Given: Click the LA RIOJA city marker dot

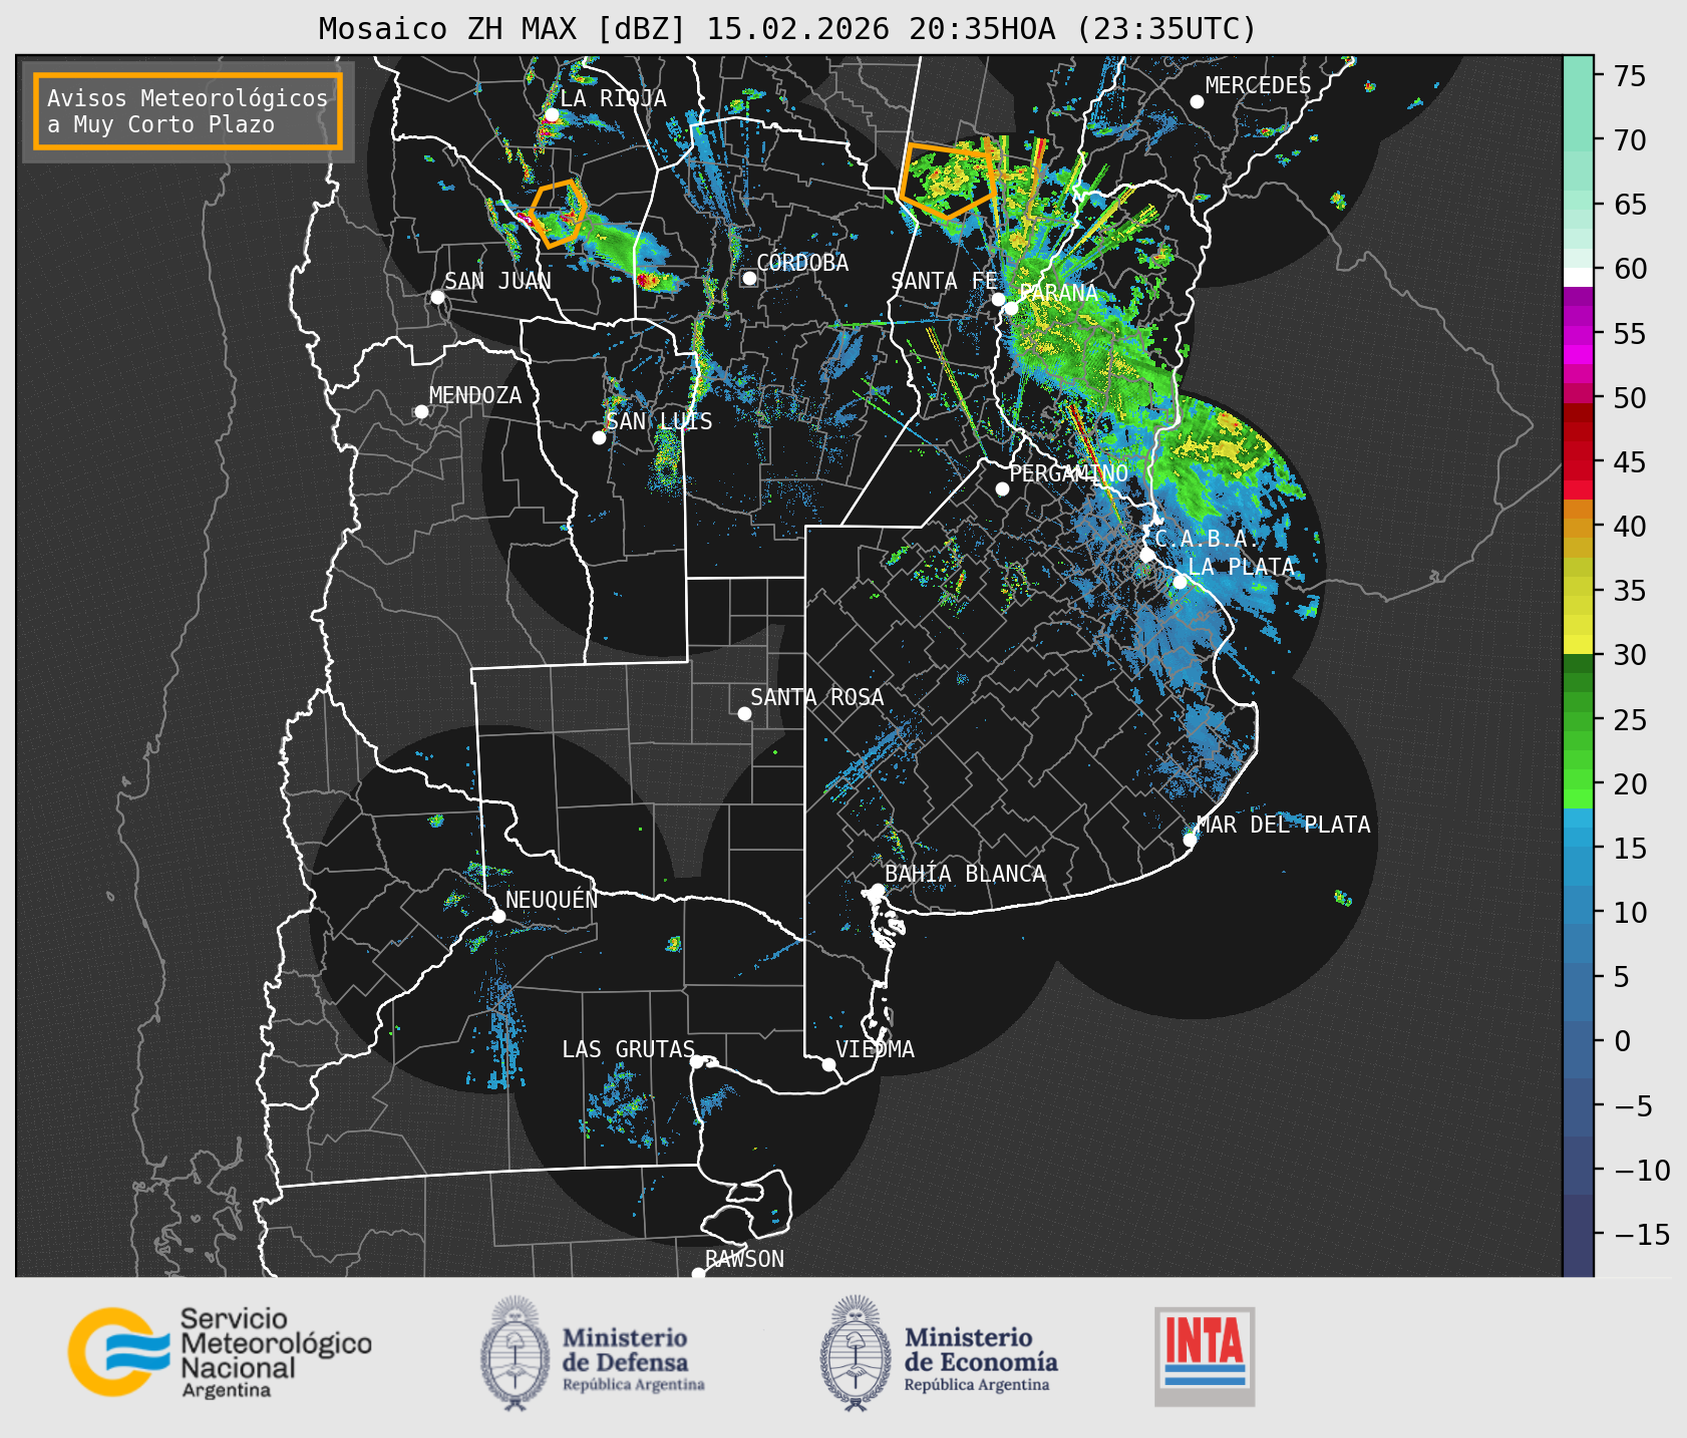Looking at the screenshot, I should [x=551, y=115].
